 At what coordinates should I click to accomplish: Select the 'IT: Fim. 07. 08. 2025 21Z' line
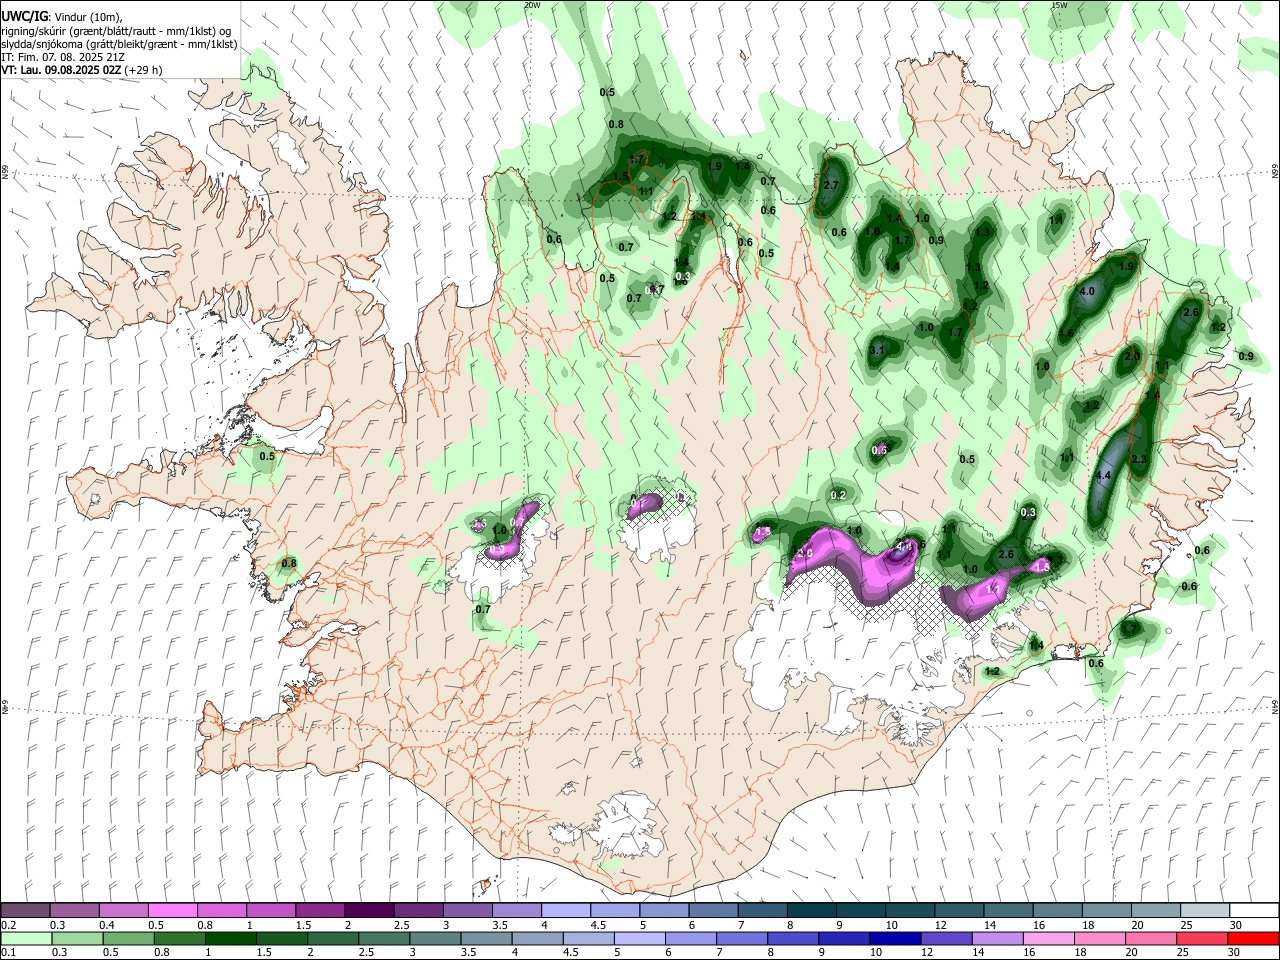tap(63, 57)
